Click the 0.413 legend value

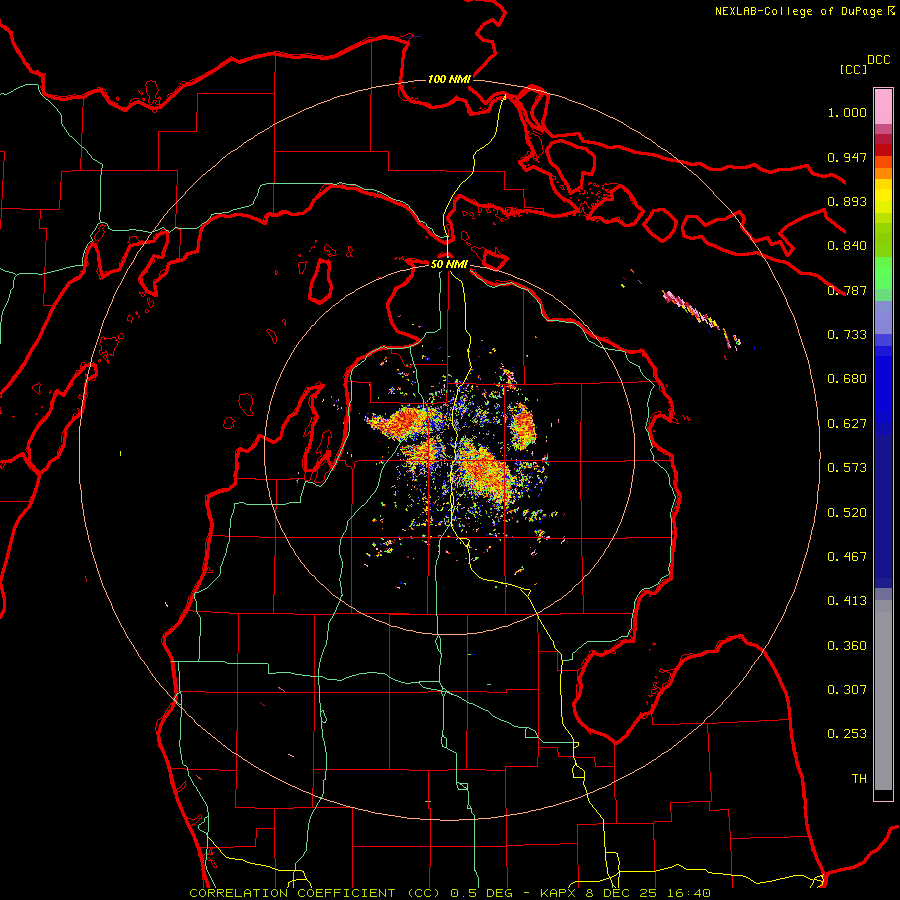[x=847, y=601]
